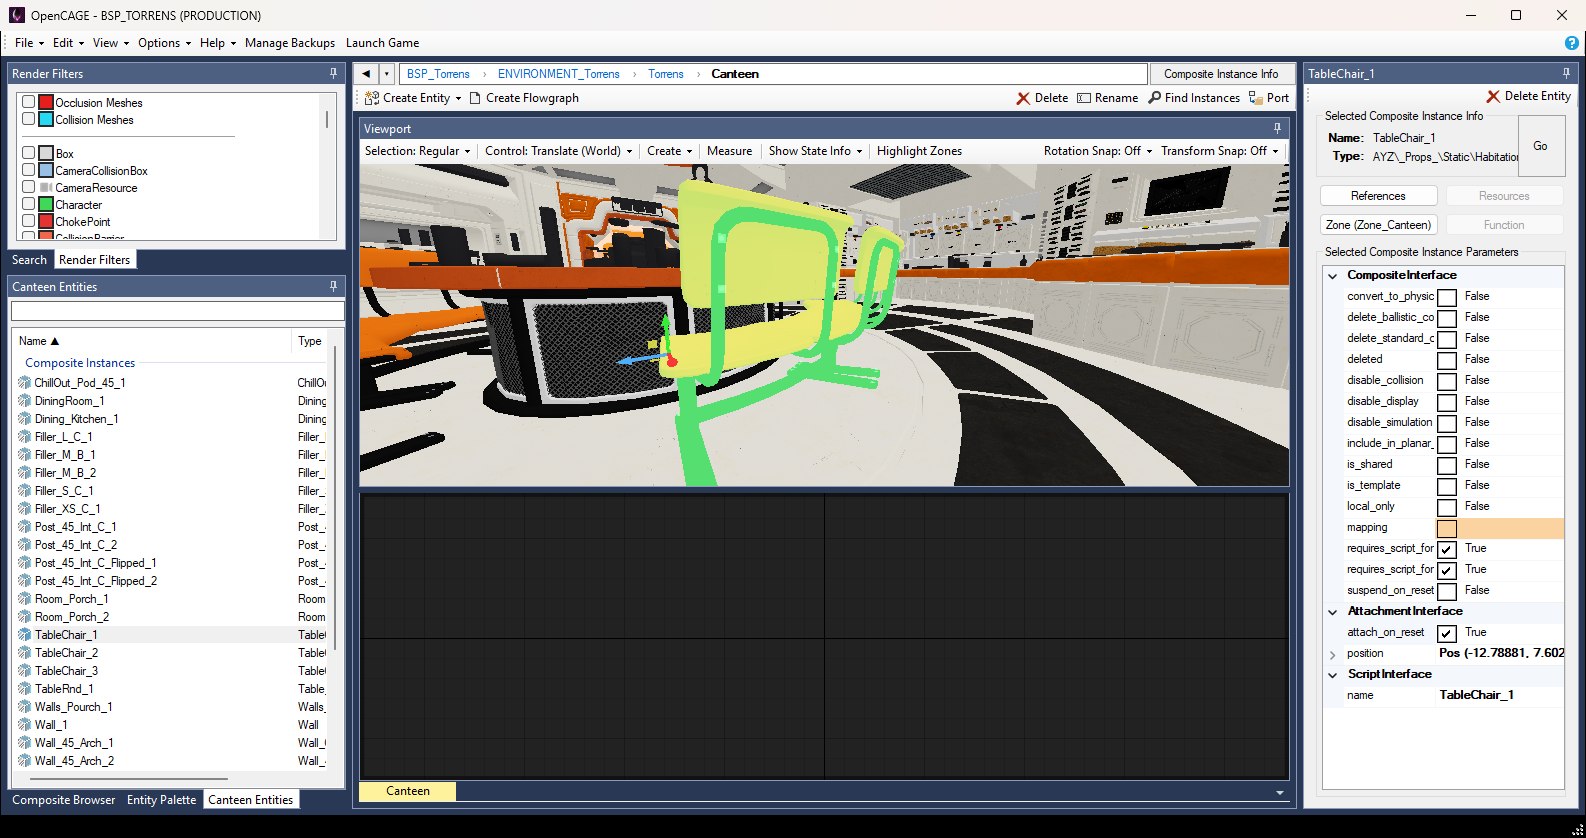Click the red Delete Entity X icon
Viewport: 1586px width, 838px height.
tap(1493, 96)
